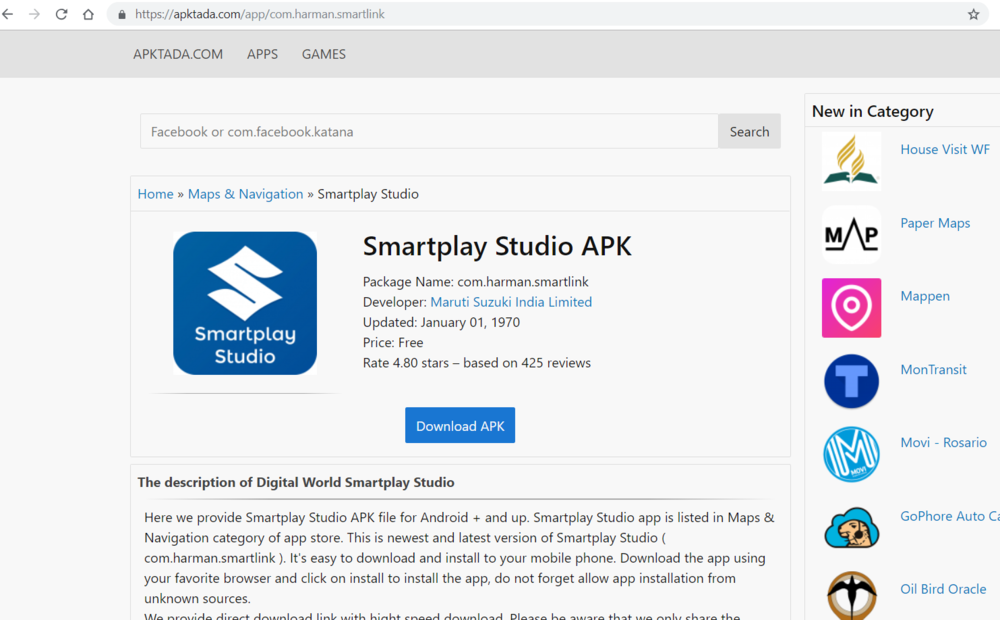Open the APPS menu item
The width and height of the screenshot is (1000, 620).
(x=262, y=54)
